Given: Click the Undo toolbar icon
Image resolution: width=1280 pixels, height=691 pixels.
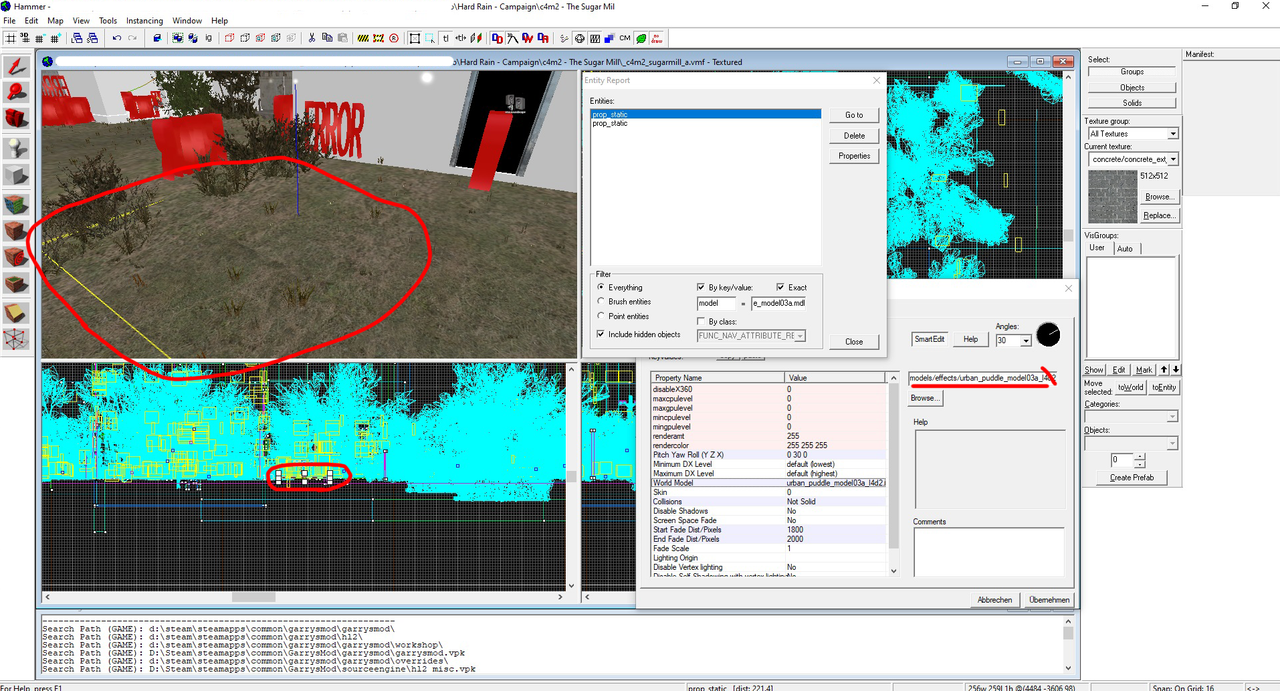Looking at the screenshot, I should pos(117,38).
